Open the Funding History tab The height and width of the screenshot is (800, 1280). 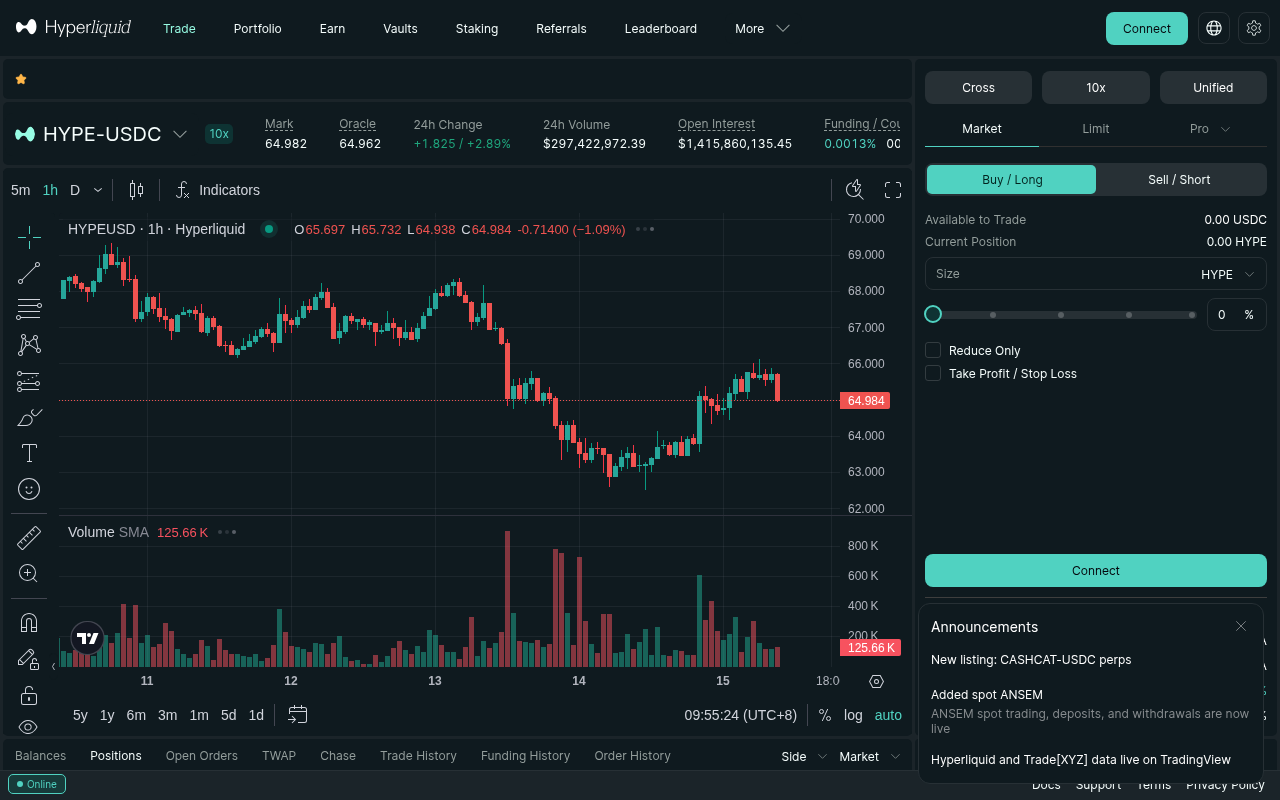pos(525,756)
